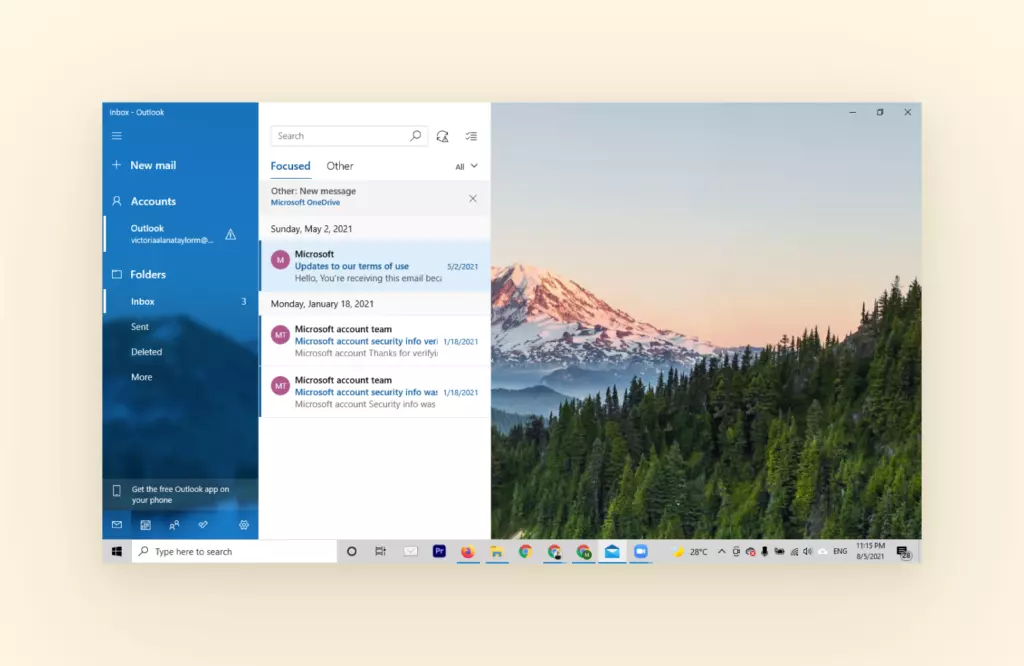Image resolution: width=1024 pixels, height=666 pixels.
Task: Collapse the navigation pane with the hamburger icon
Action: tap(117, 135)
